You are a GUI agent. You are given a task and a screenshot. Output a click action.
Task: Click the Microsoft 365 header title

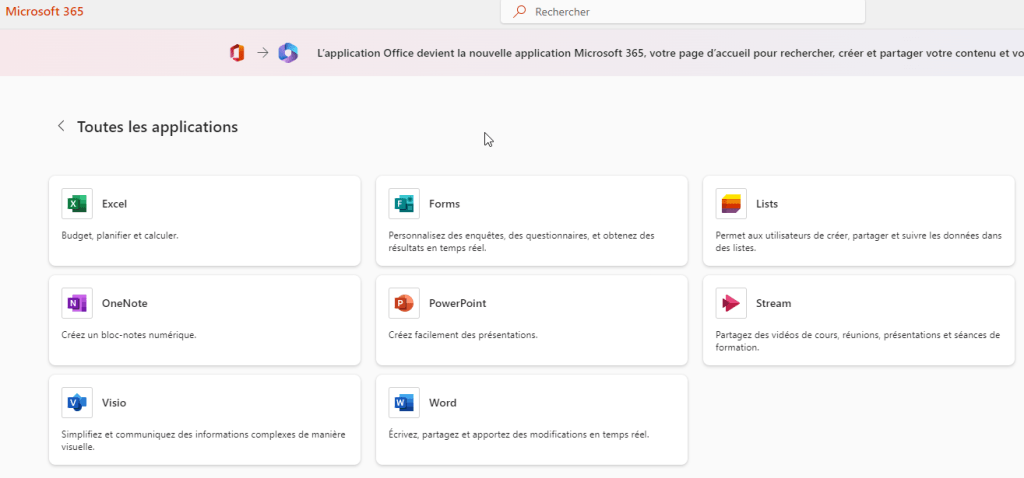pos(45,12)
